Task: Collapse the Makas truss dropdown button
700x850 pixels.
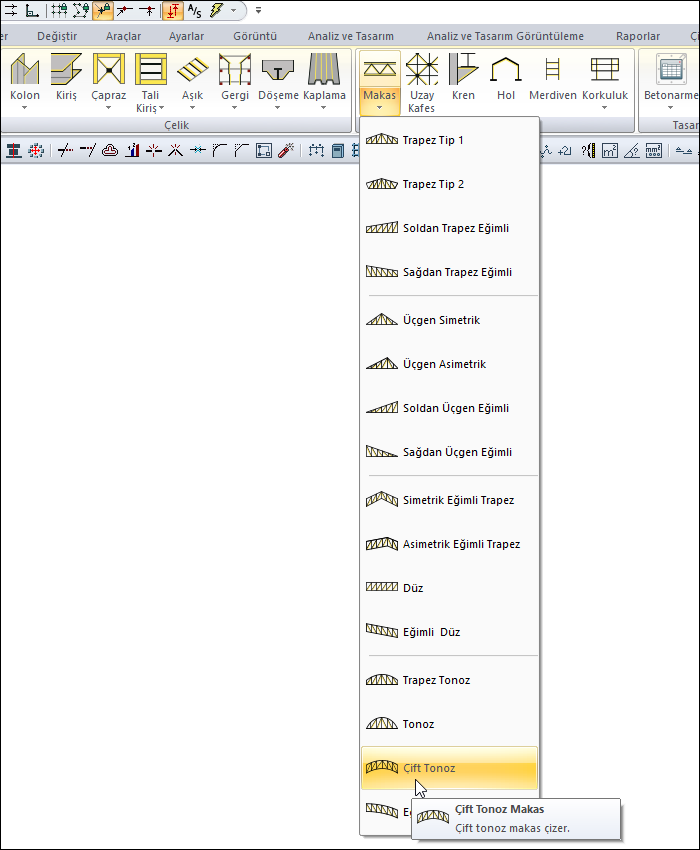Action: [379, 82]
